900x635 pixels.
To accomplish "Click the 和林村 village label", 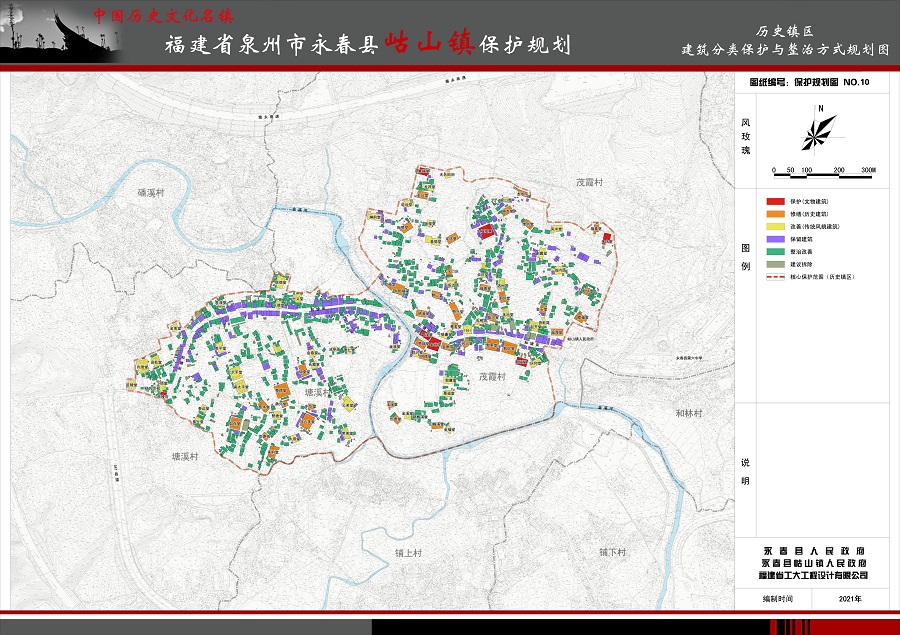I will [689, 413].
